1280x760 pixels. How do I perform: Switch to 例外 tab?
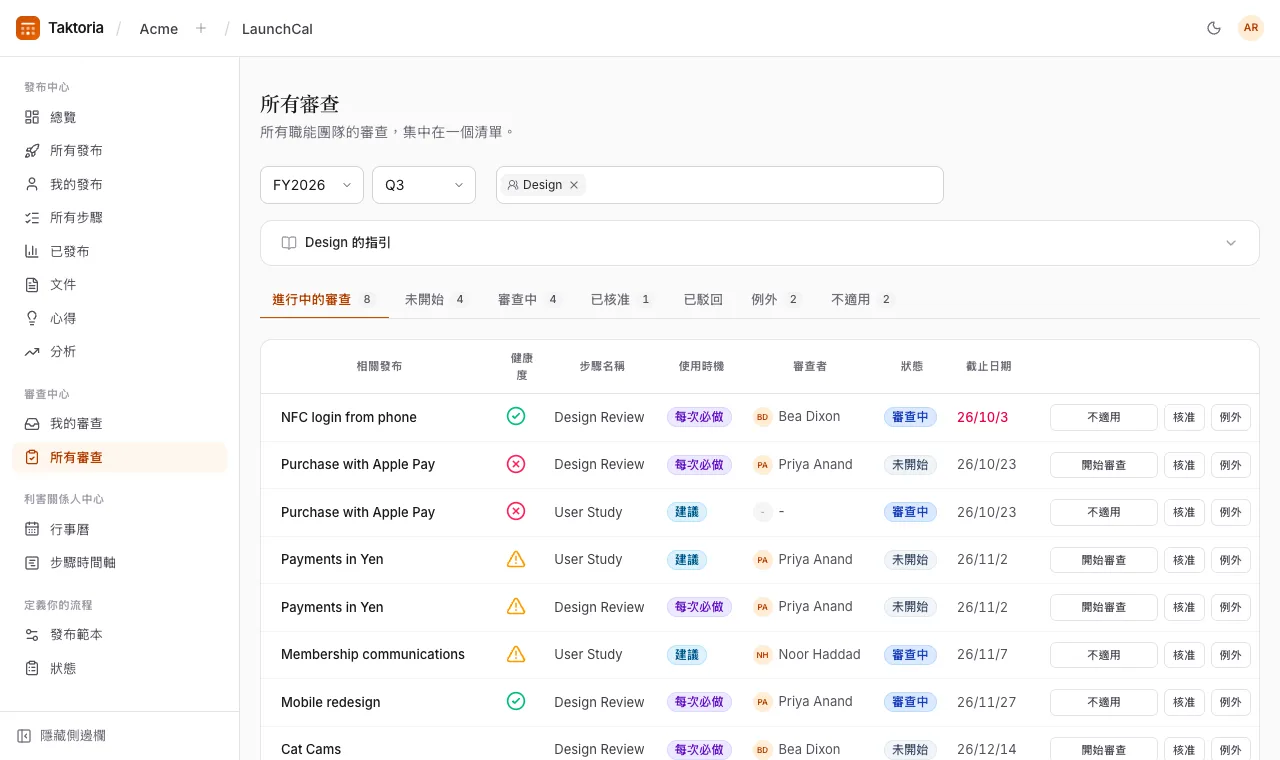(776, 299)
